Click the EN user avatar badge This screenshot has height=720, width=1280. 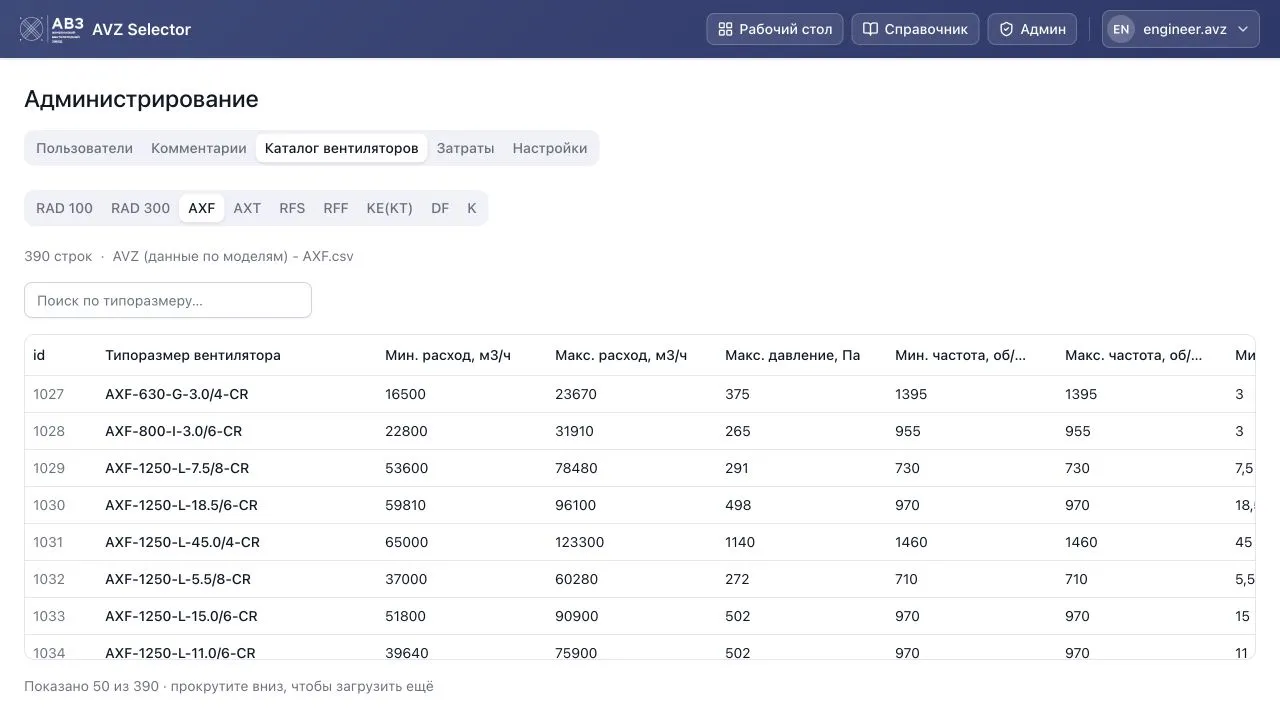[1121, 29]
